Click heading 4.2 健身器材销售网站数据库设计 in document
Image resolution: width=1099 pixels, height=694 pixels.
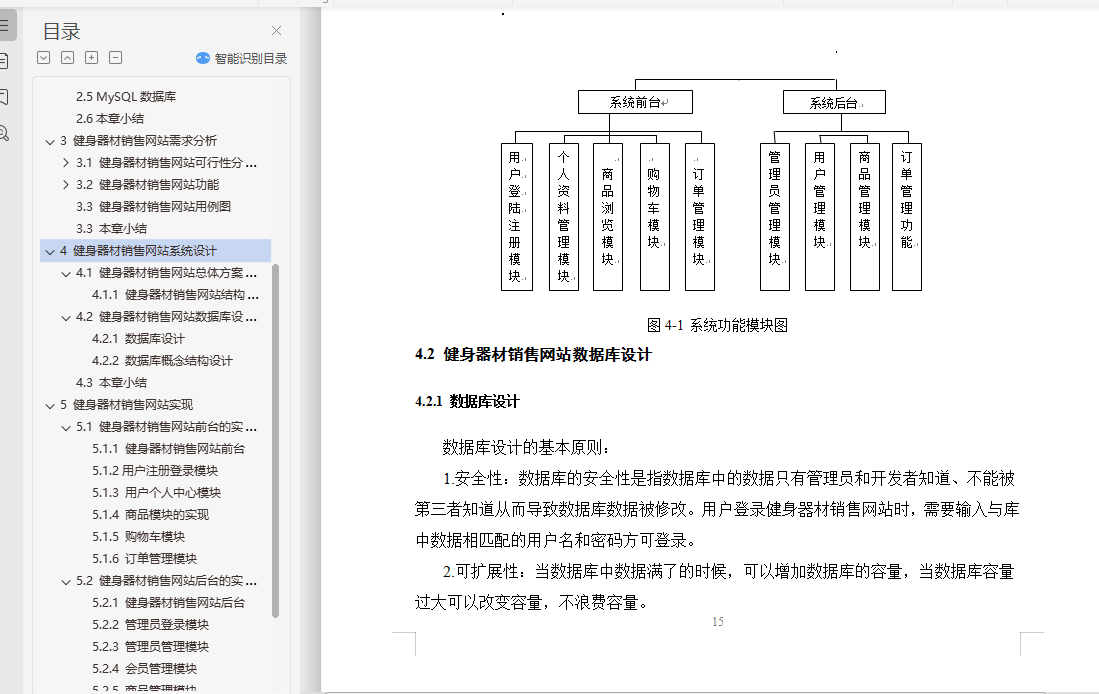pos(533,355)
